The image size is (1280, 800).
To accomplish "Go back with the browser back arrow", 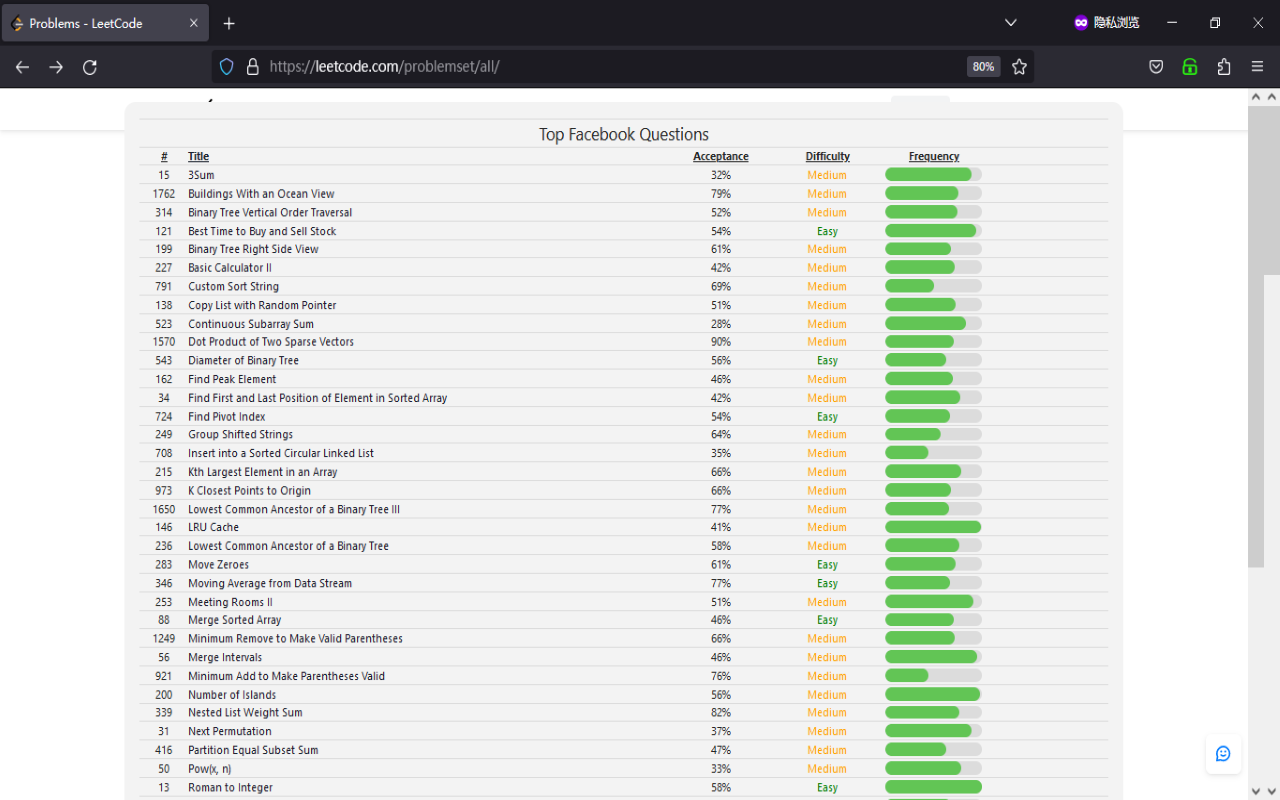I will (x=22, y=67).
